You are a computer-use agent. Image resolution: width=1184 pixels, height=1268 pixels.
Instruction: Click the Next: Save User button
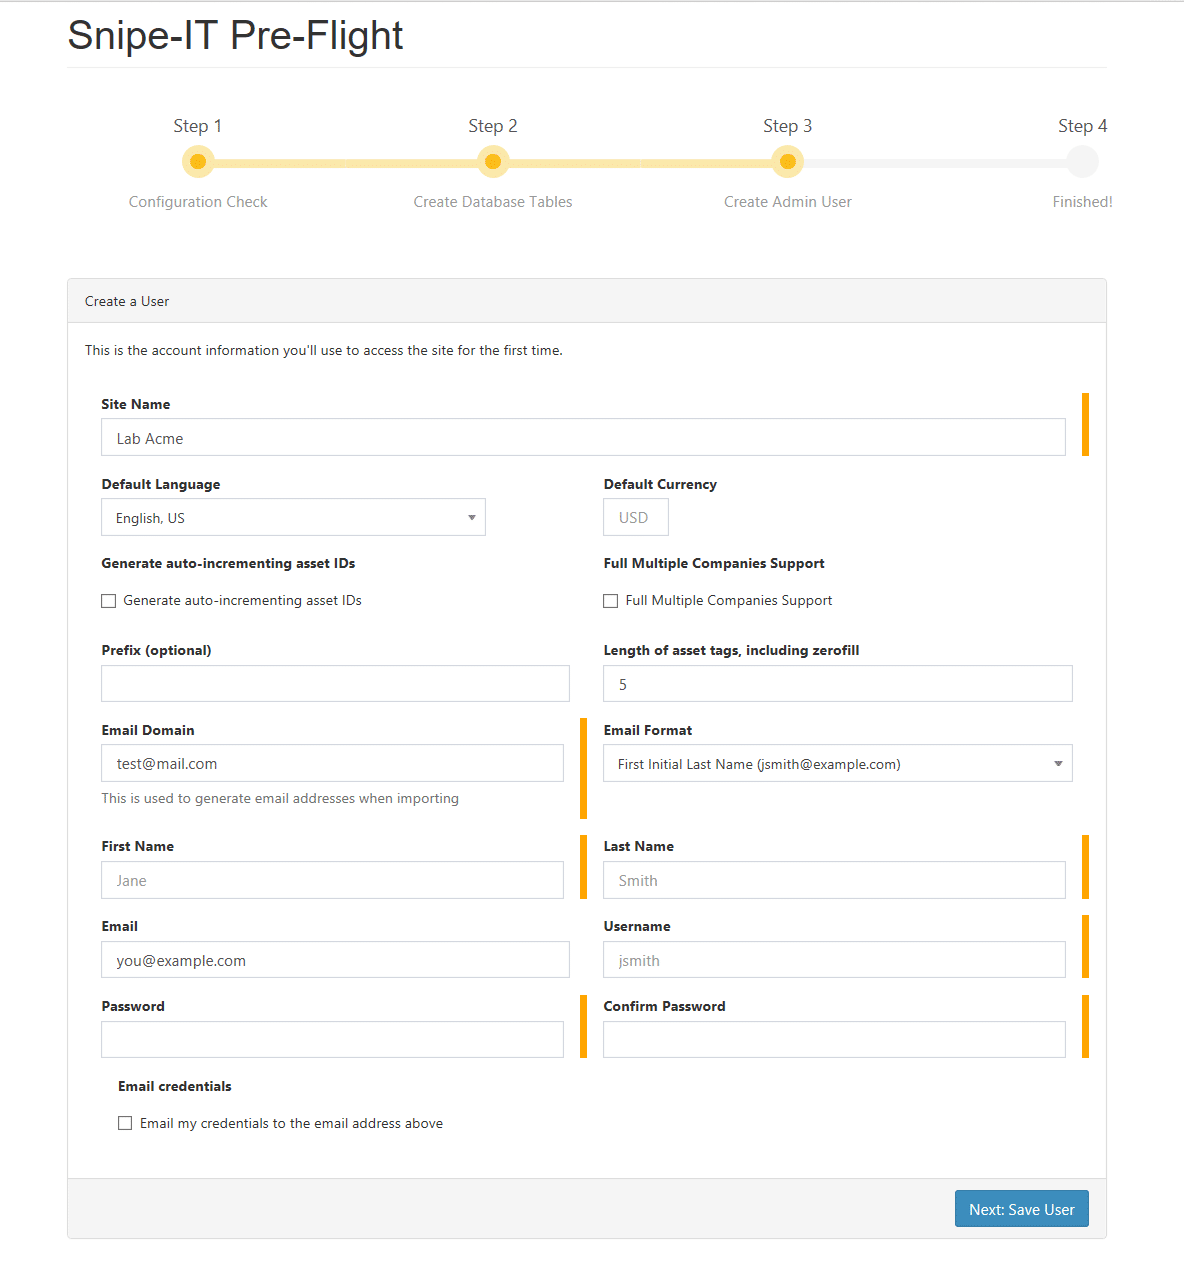[x=1022, y=1208]
